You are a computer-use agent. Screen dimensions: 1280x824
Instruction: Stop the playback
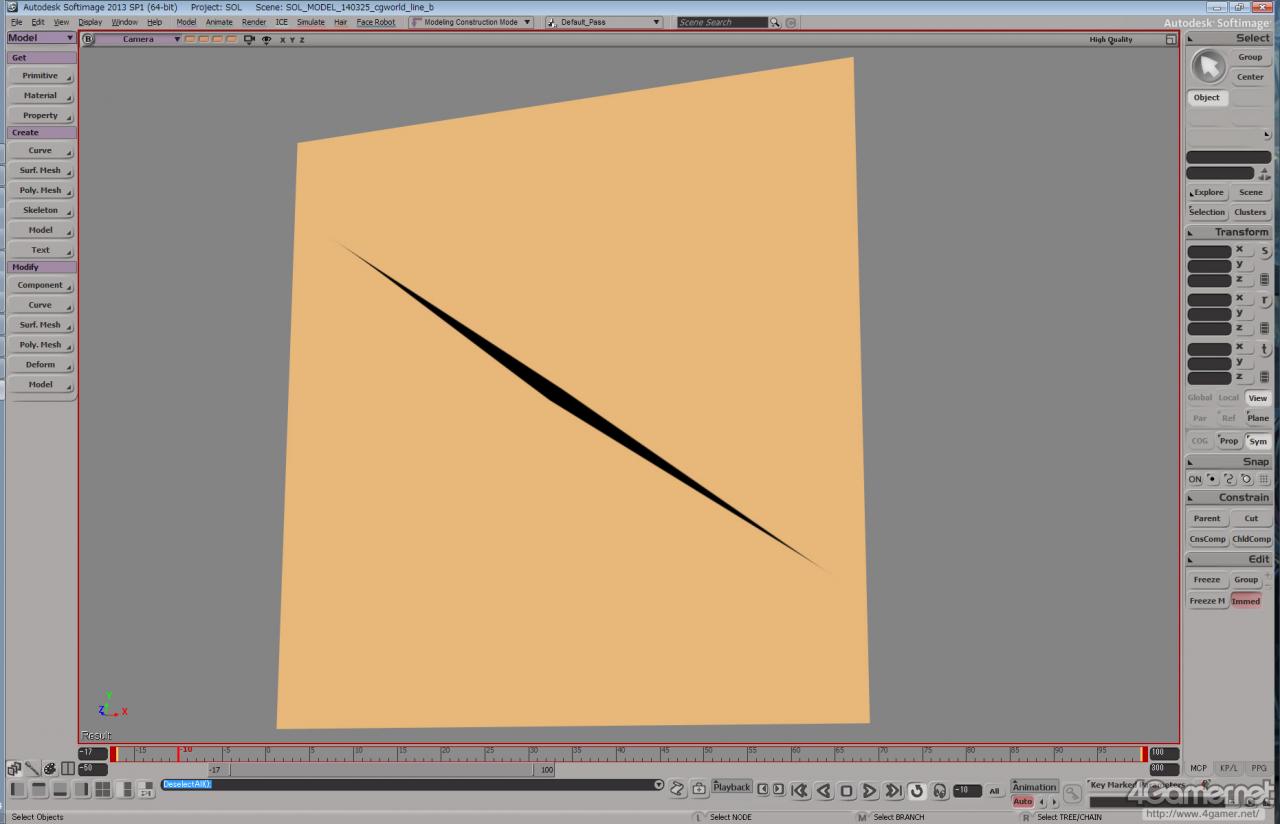click(846, 790)
